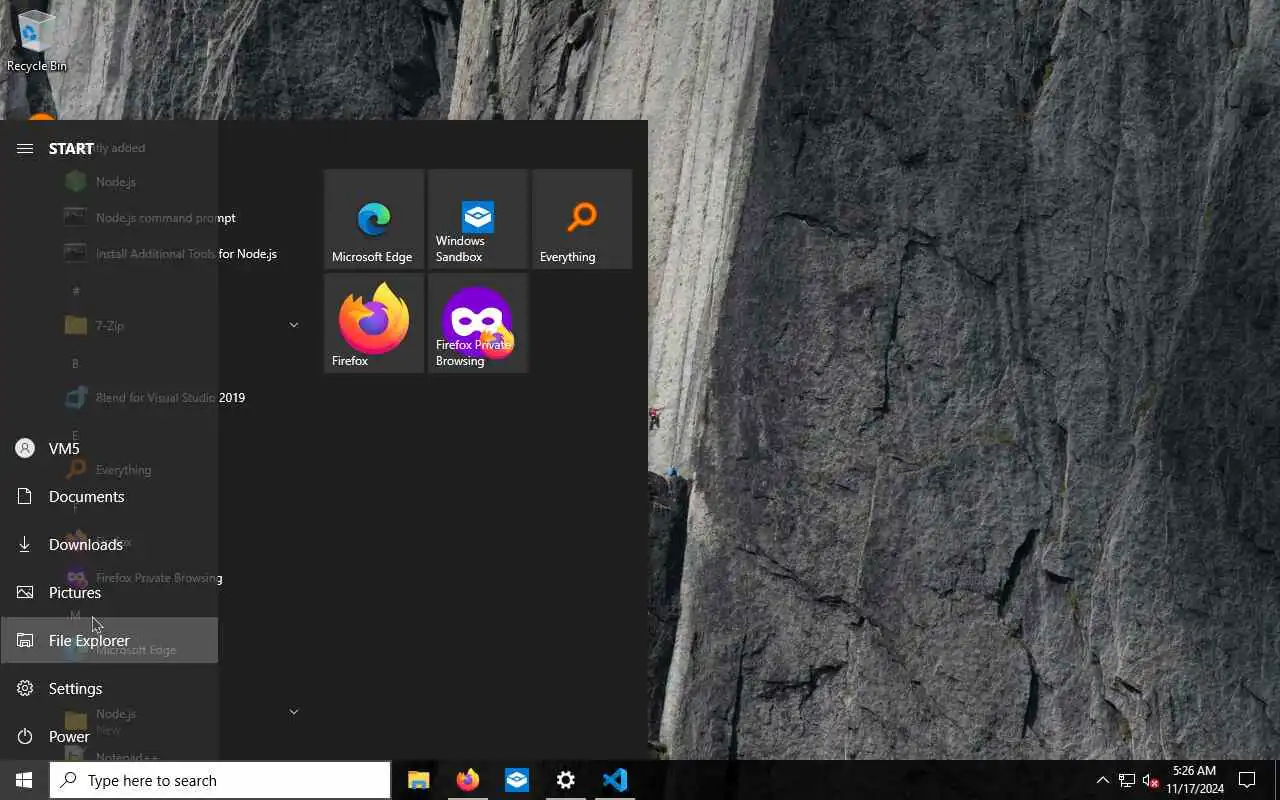Image resolution: width=1280 pixels, height=800 pixels.
Task: Expand the Node.js folder chevron
Action: [294, 712]
